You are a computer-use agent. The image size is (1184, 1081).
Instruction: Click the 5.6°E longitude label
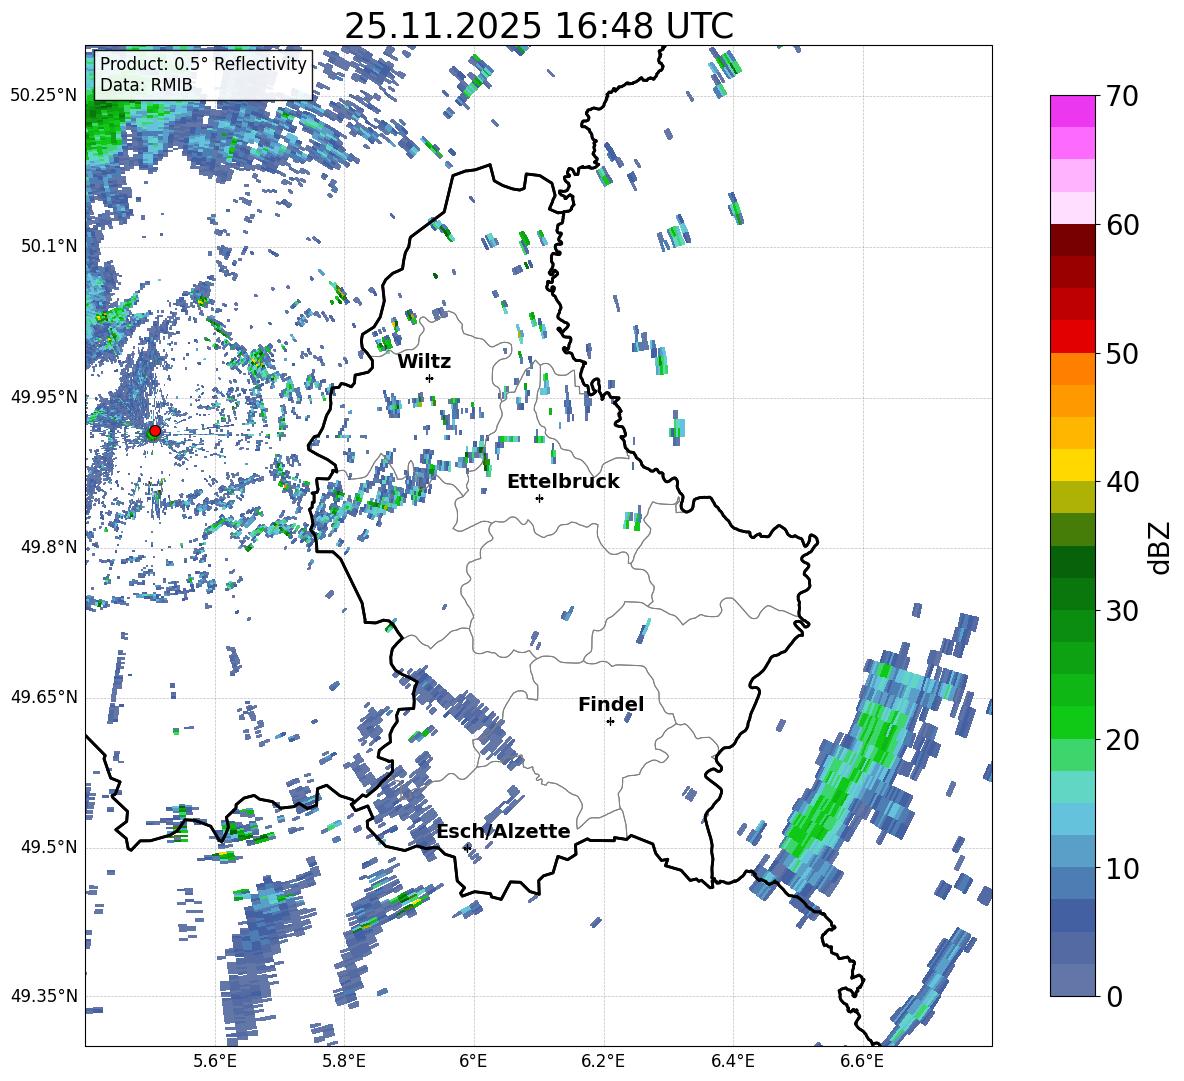(x=214, y=1061)
